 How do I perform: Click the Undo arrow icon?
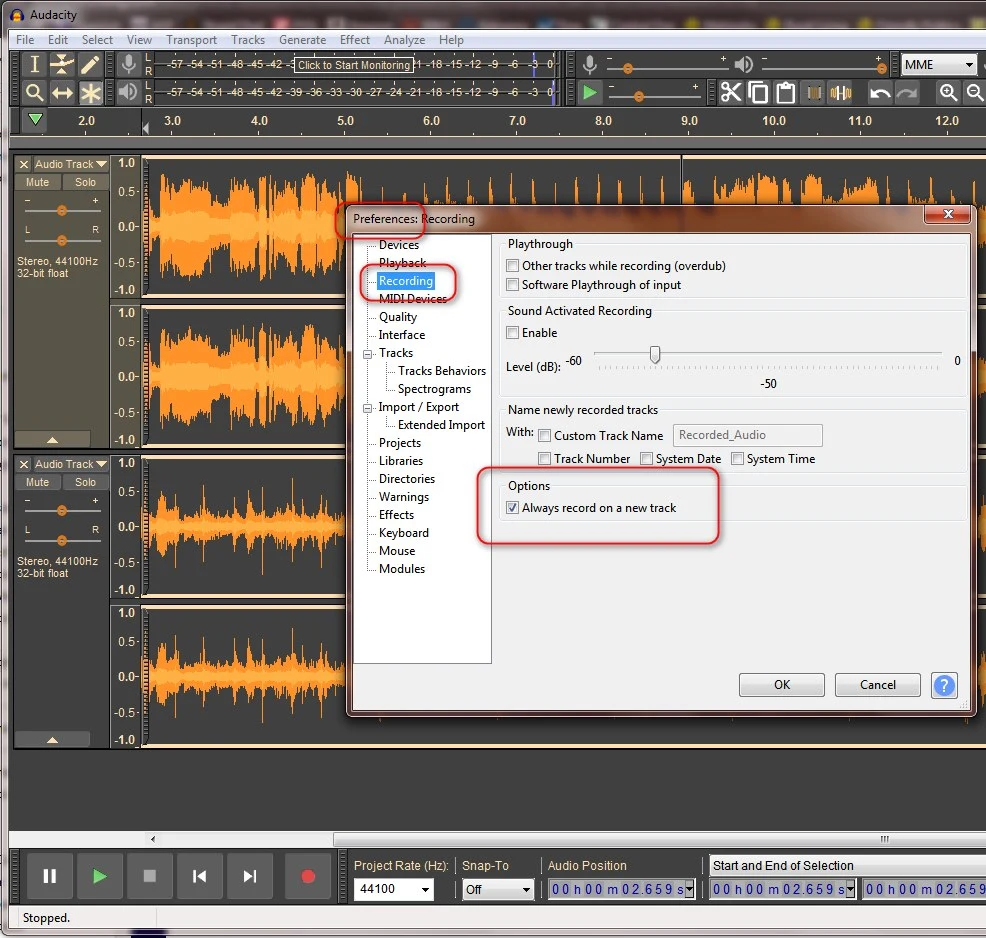click(x=880, y=93)
